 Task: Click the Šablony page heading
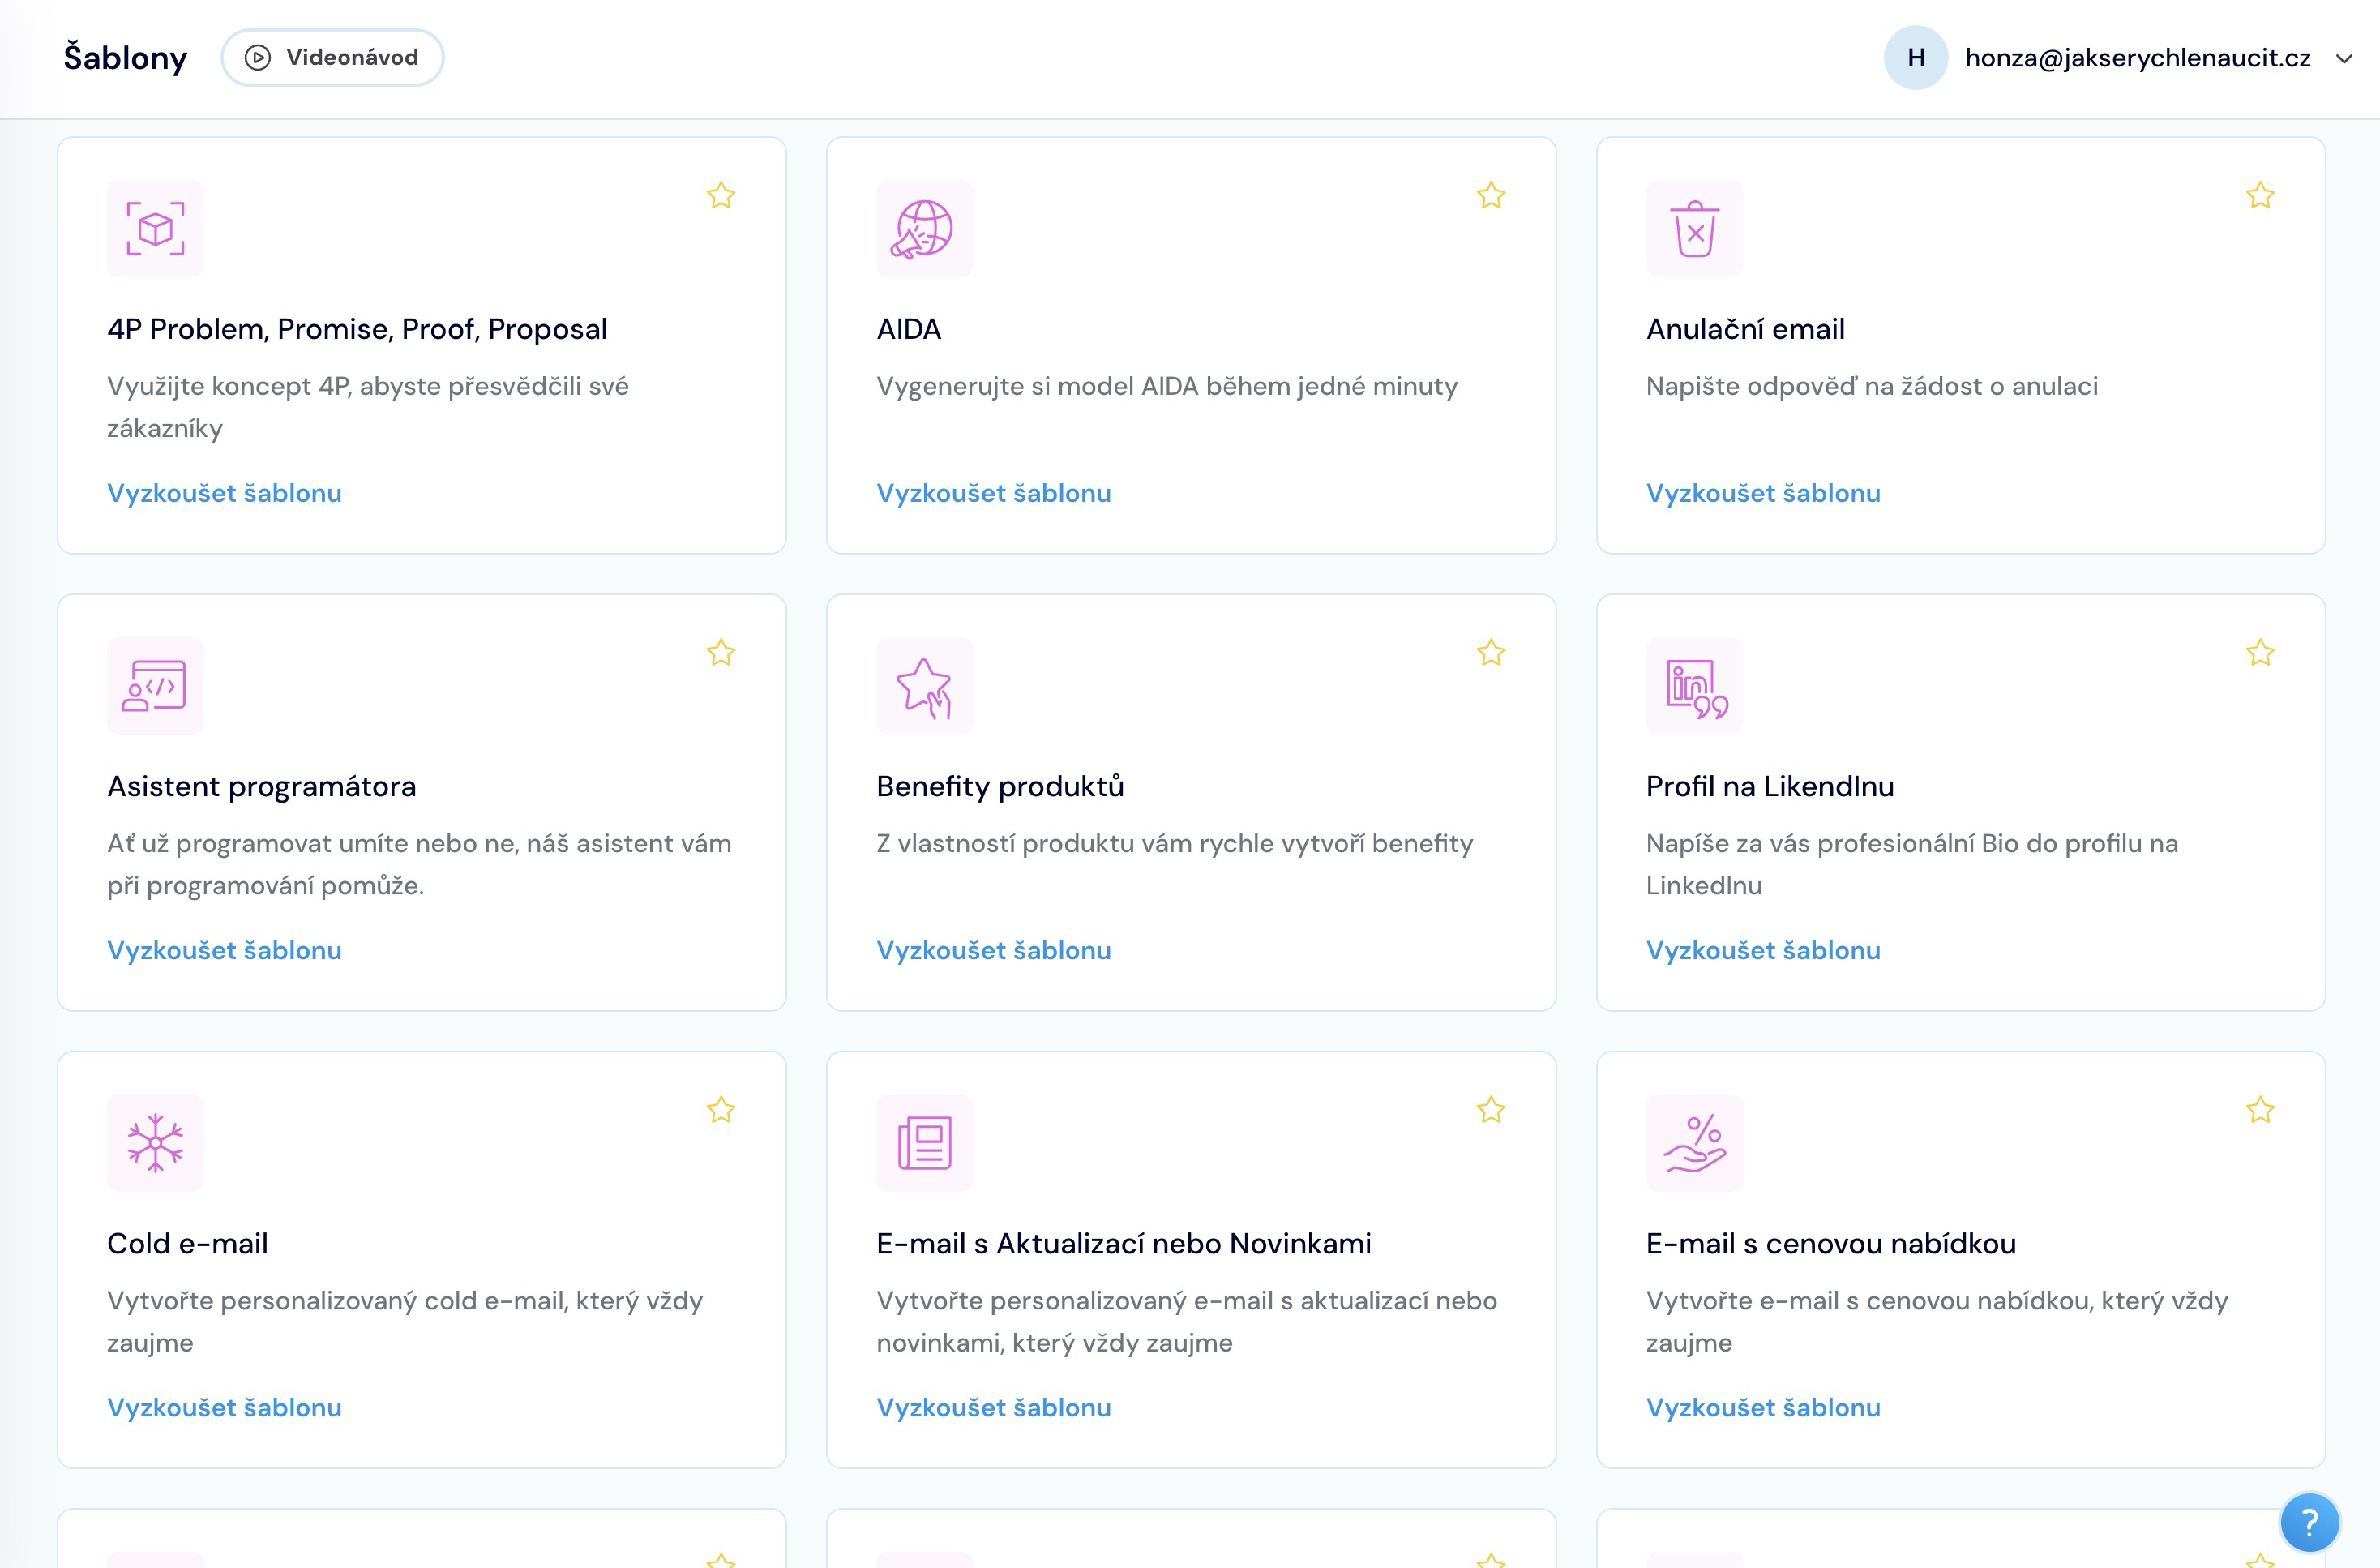point(125,57)
